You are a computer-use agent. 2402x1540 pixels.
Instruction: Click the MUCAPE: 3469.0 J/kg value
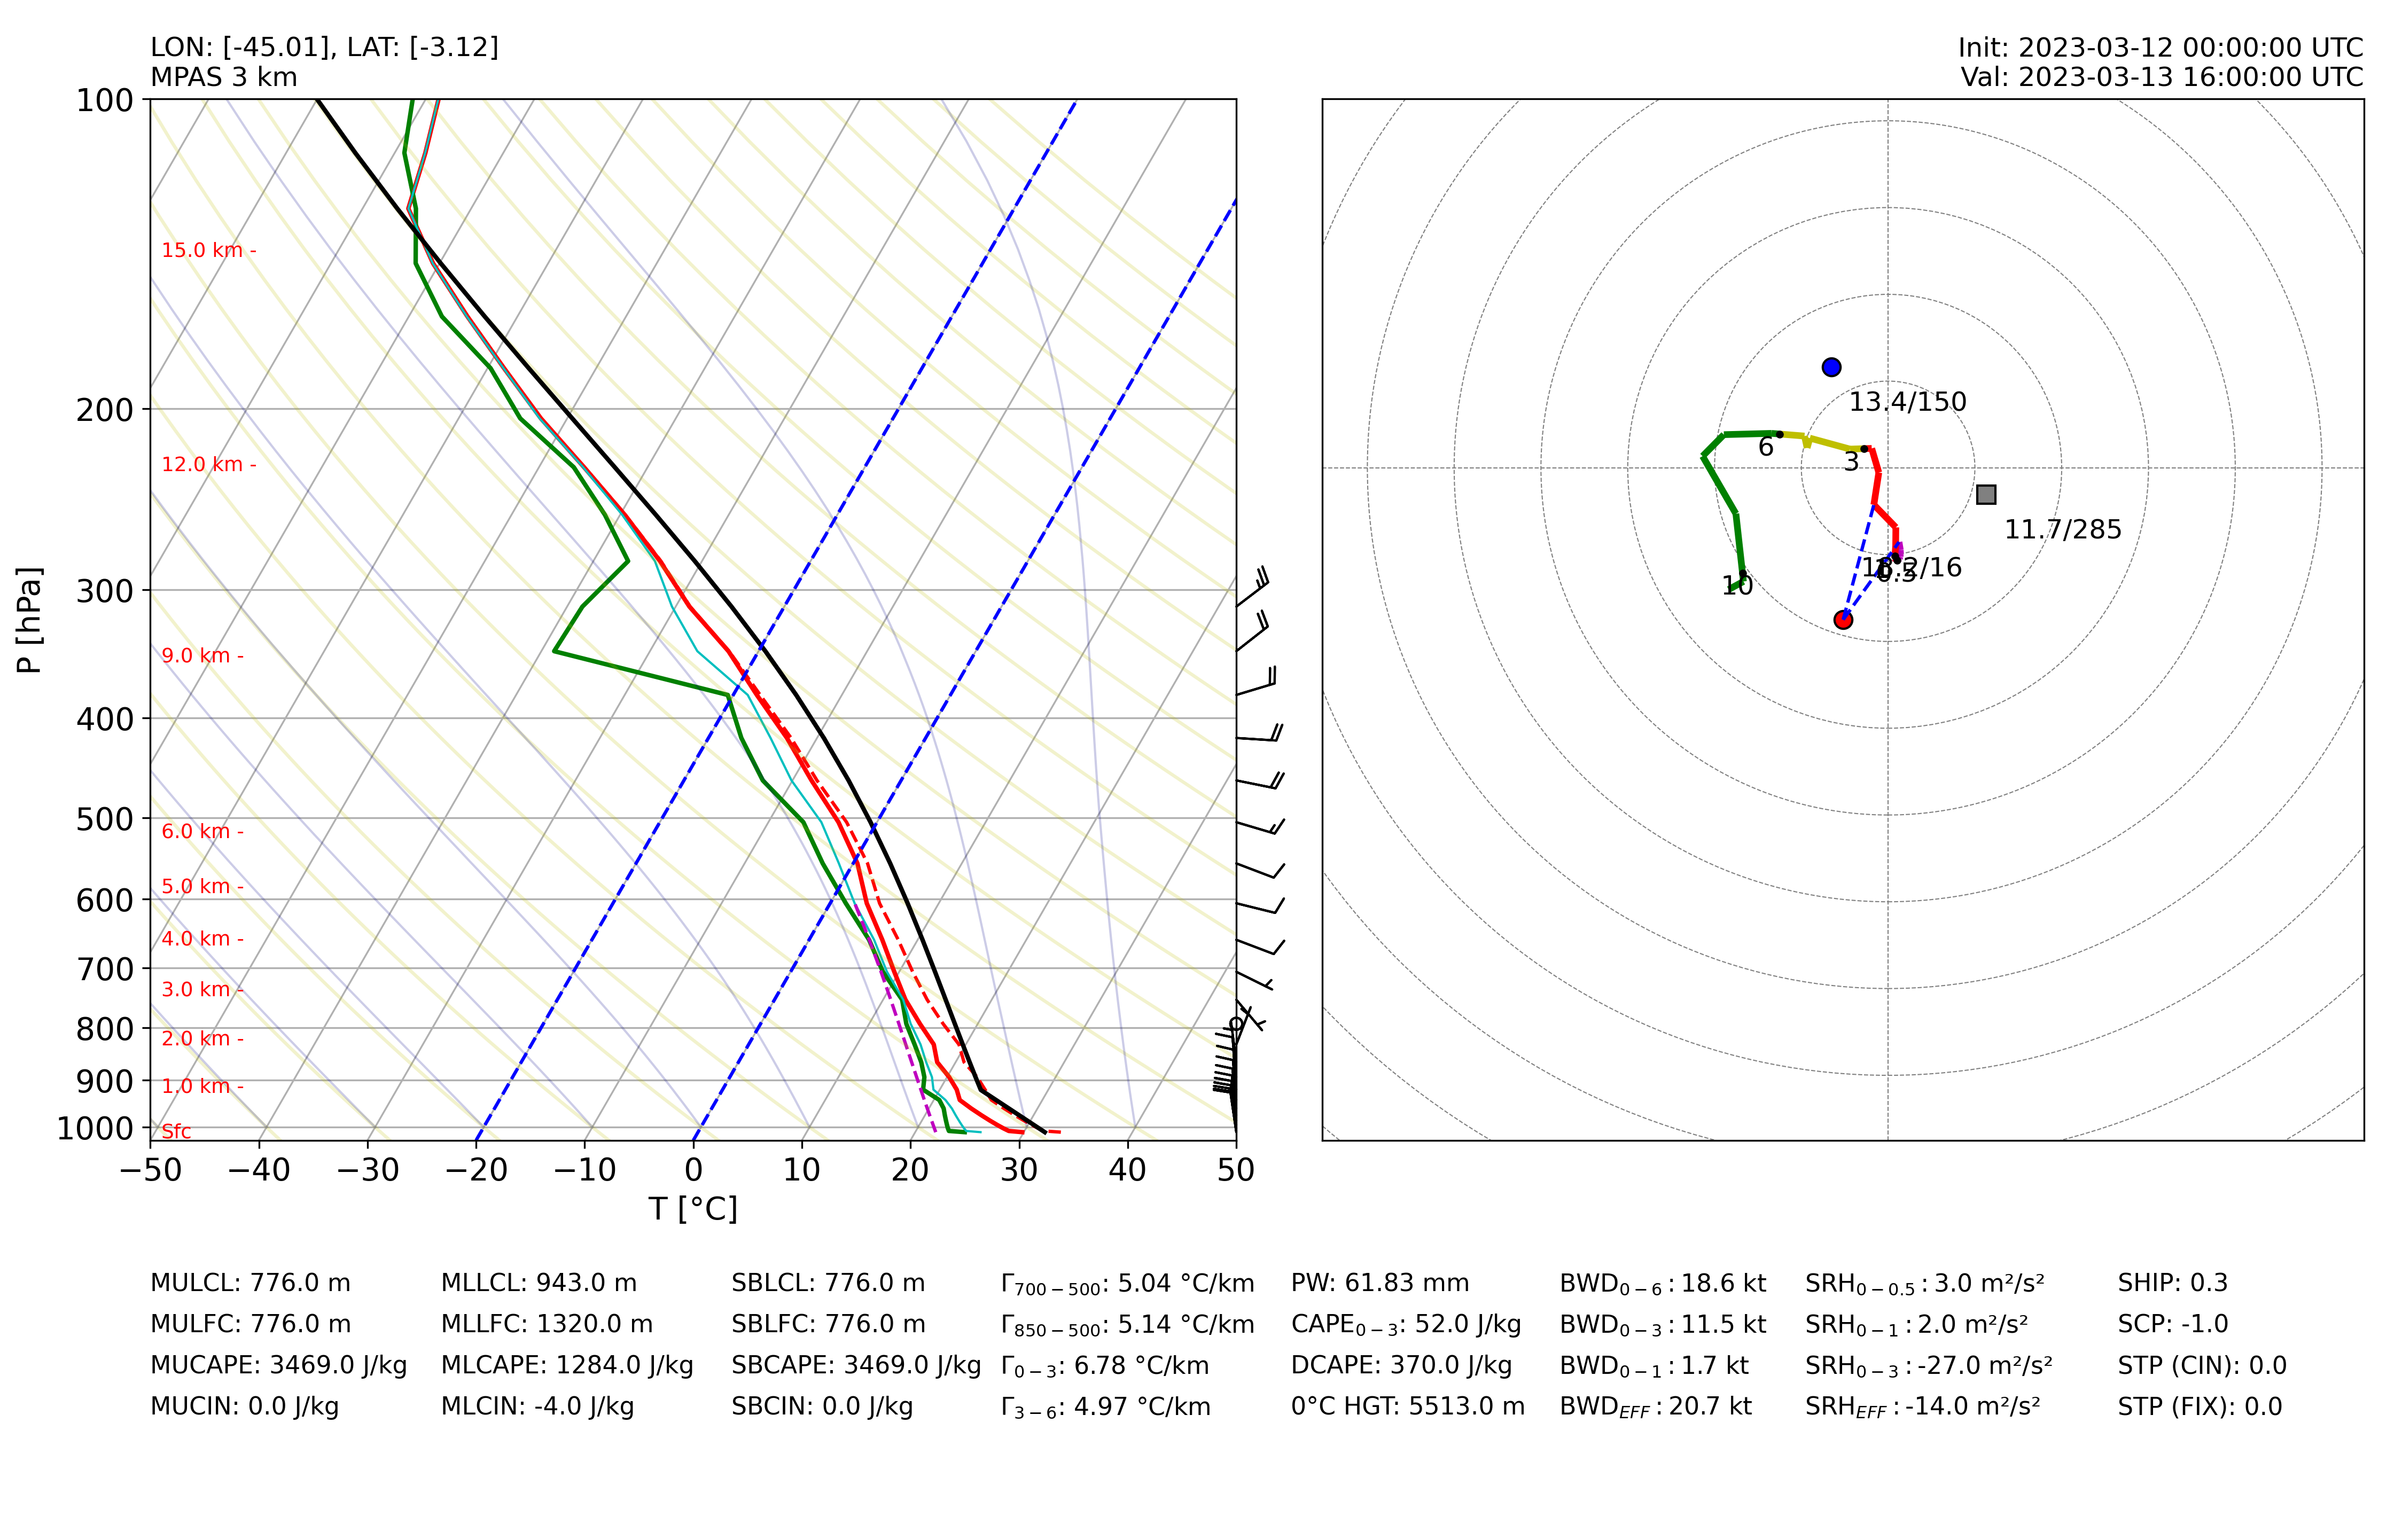(278, 1365)
